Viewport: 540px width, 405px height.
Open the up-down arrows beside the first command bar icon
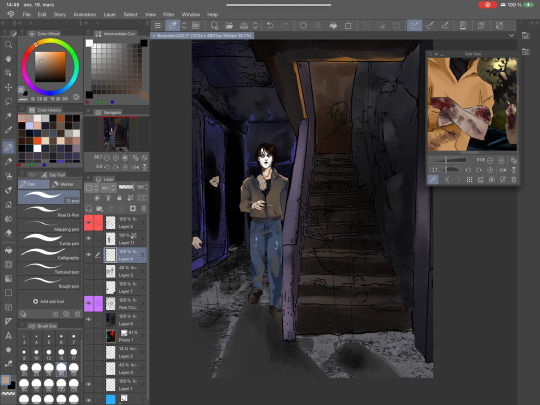(x=184, y=25)
